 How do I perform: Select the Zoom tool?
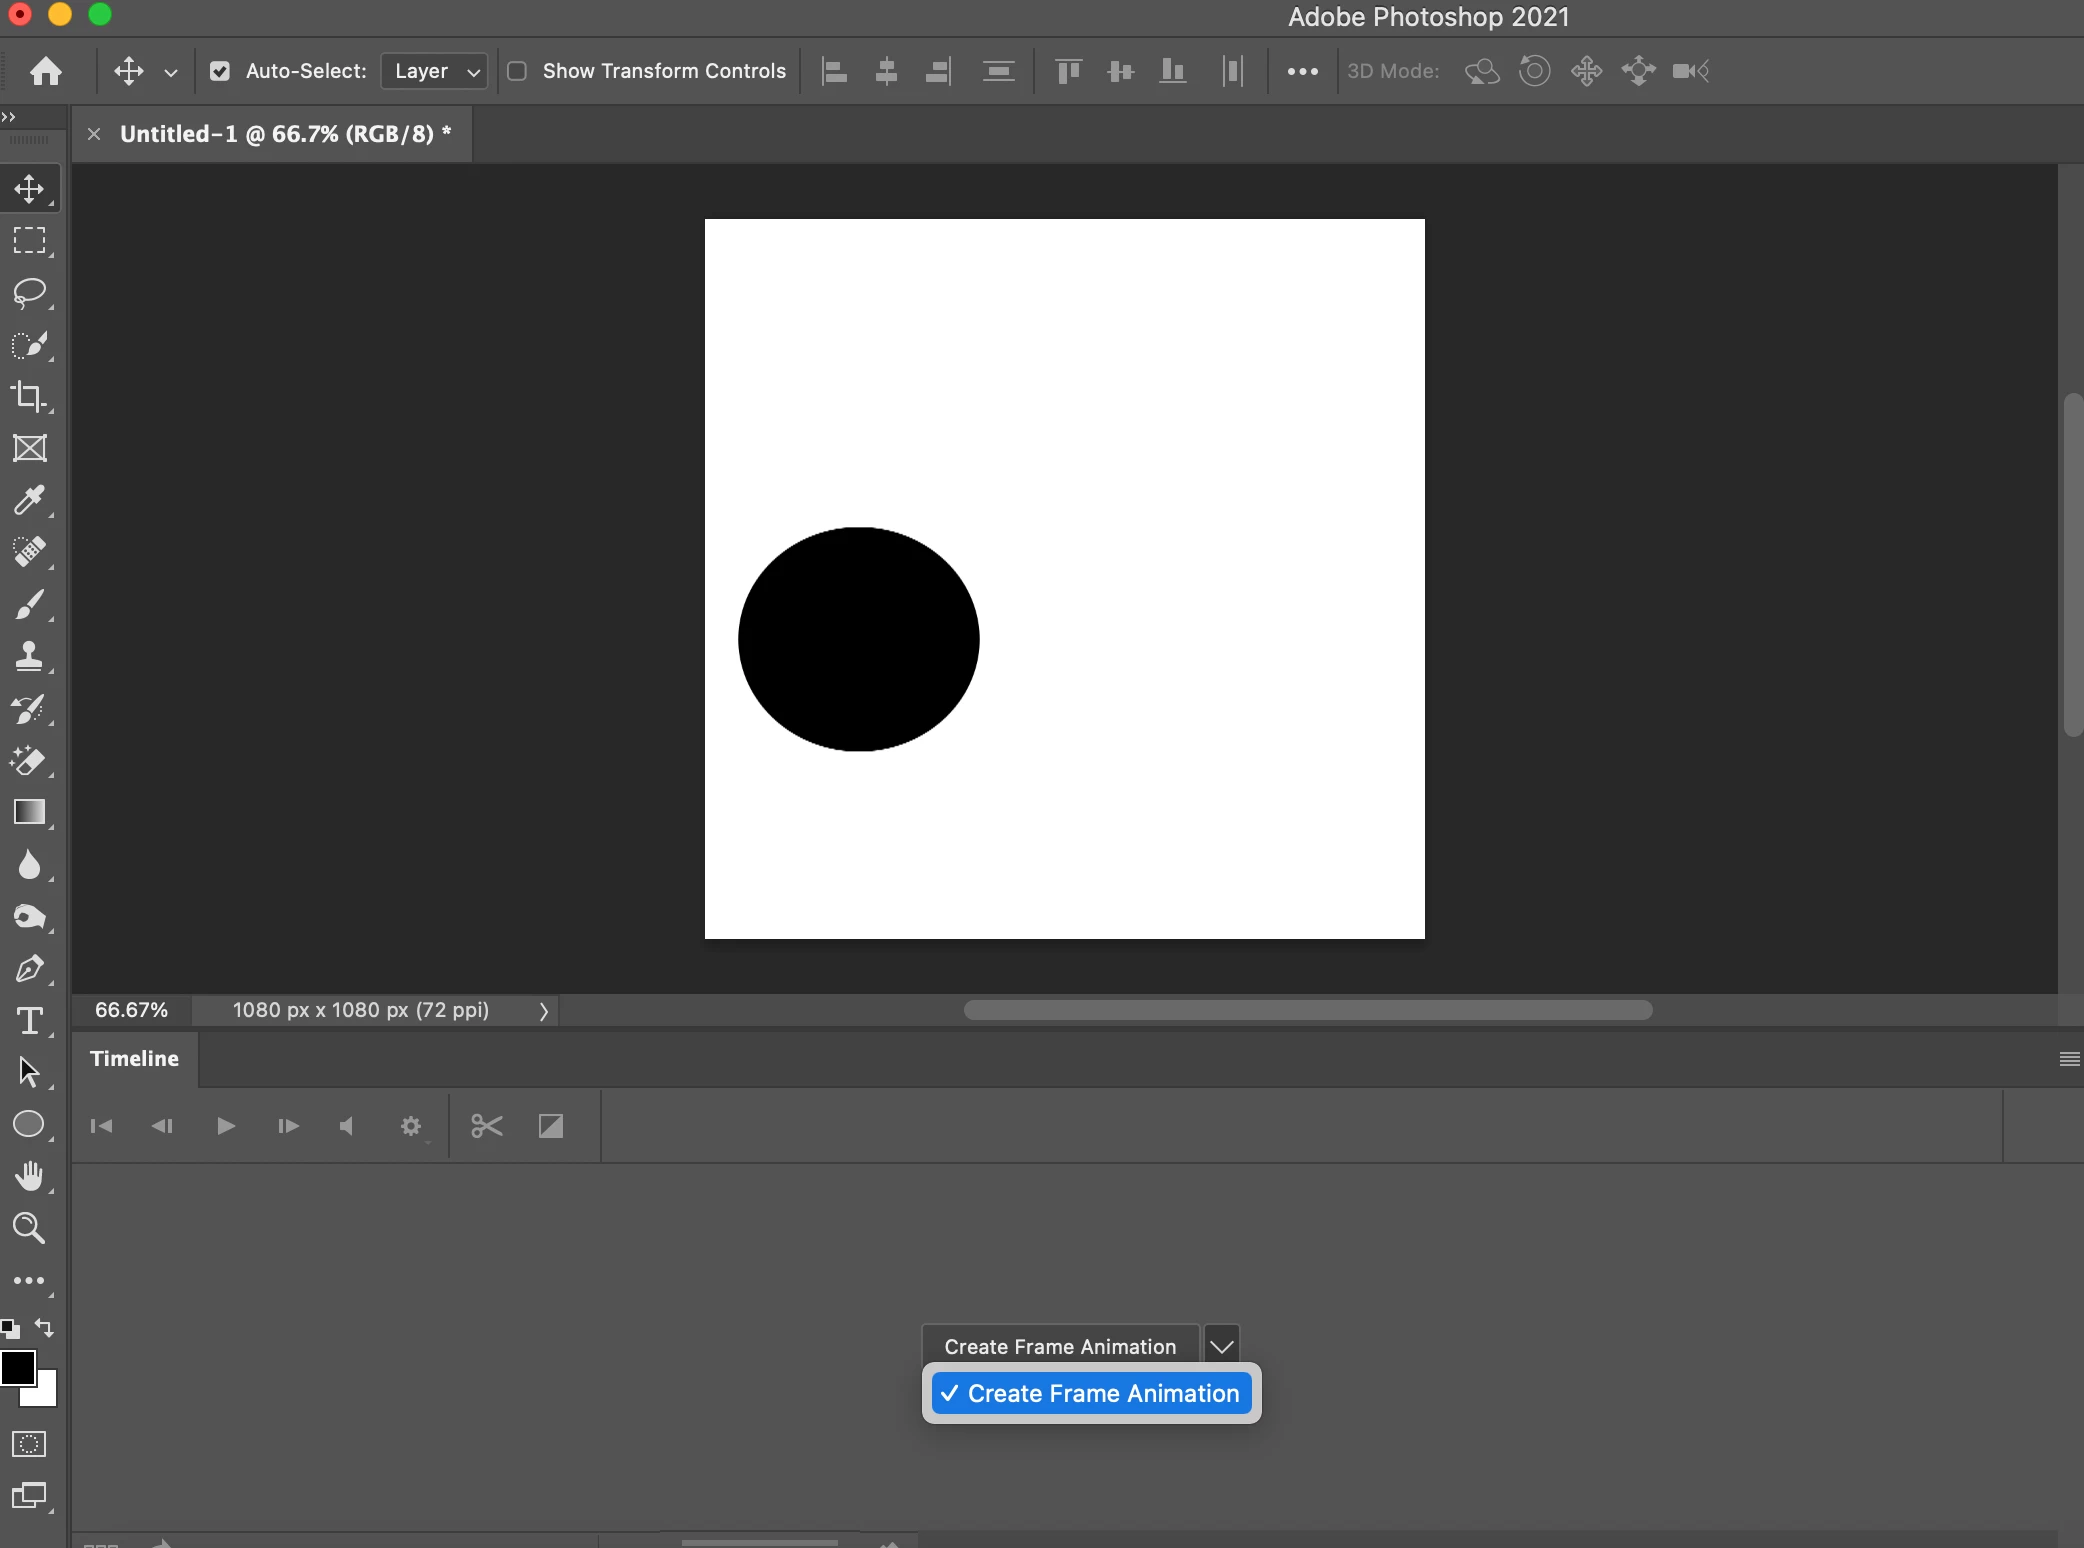(x=29, y=1228)
